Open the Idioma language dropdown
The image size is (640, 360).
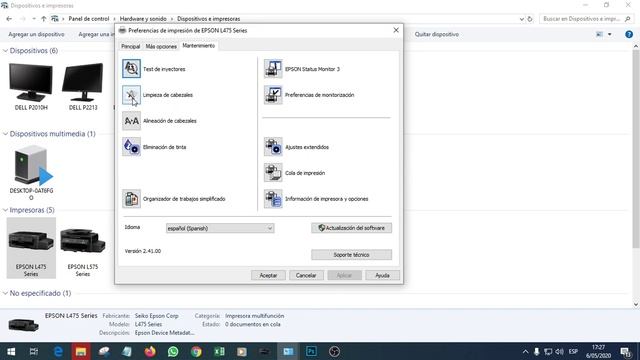tap(220, 228)
